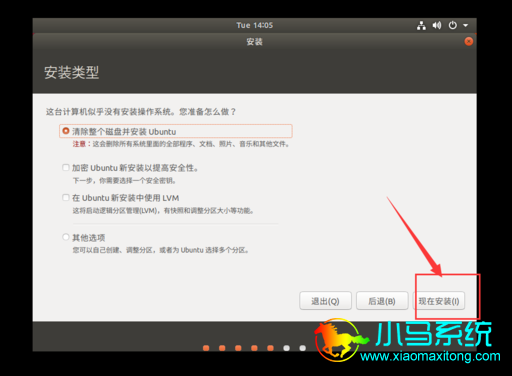Click the 退出(Q) button
Viewport: 512px width, 376px height.
(325, 301)
